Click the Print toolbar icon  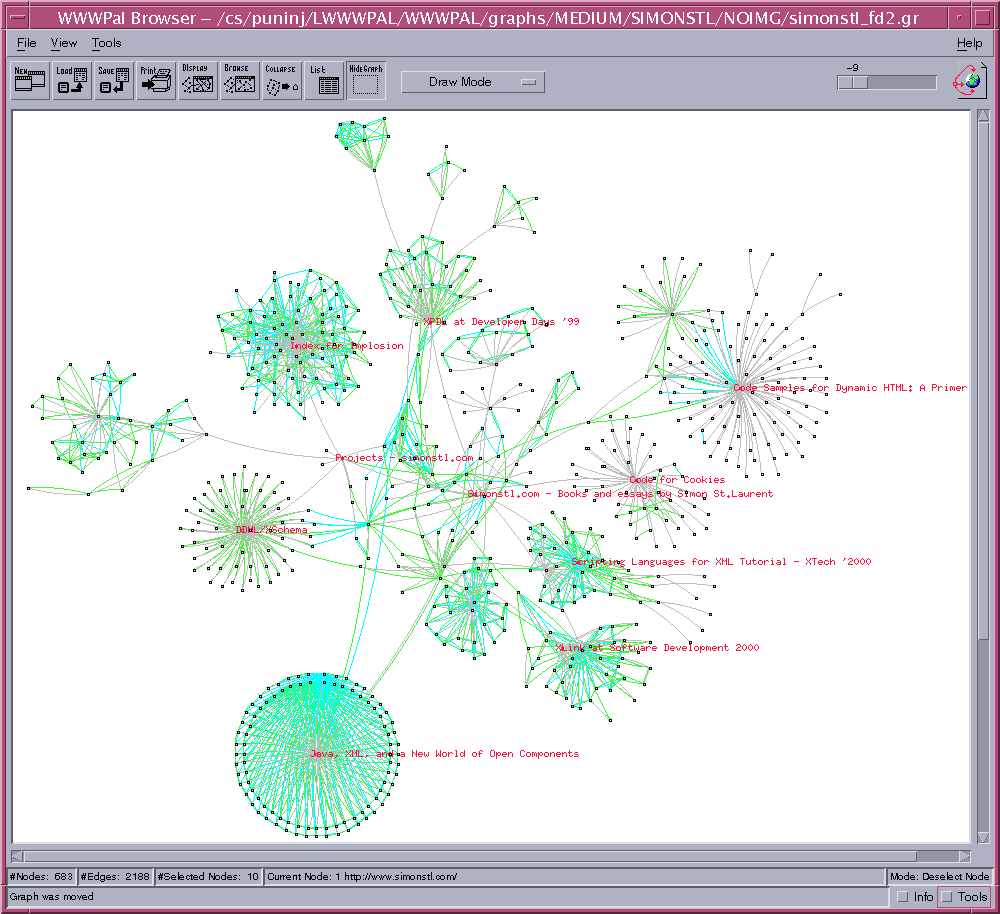[156, 80]
